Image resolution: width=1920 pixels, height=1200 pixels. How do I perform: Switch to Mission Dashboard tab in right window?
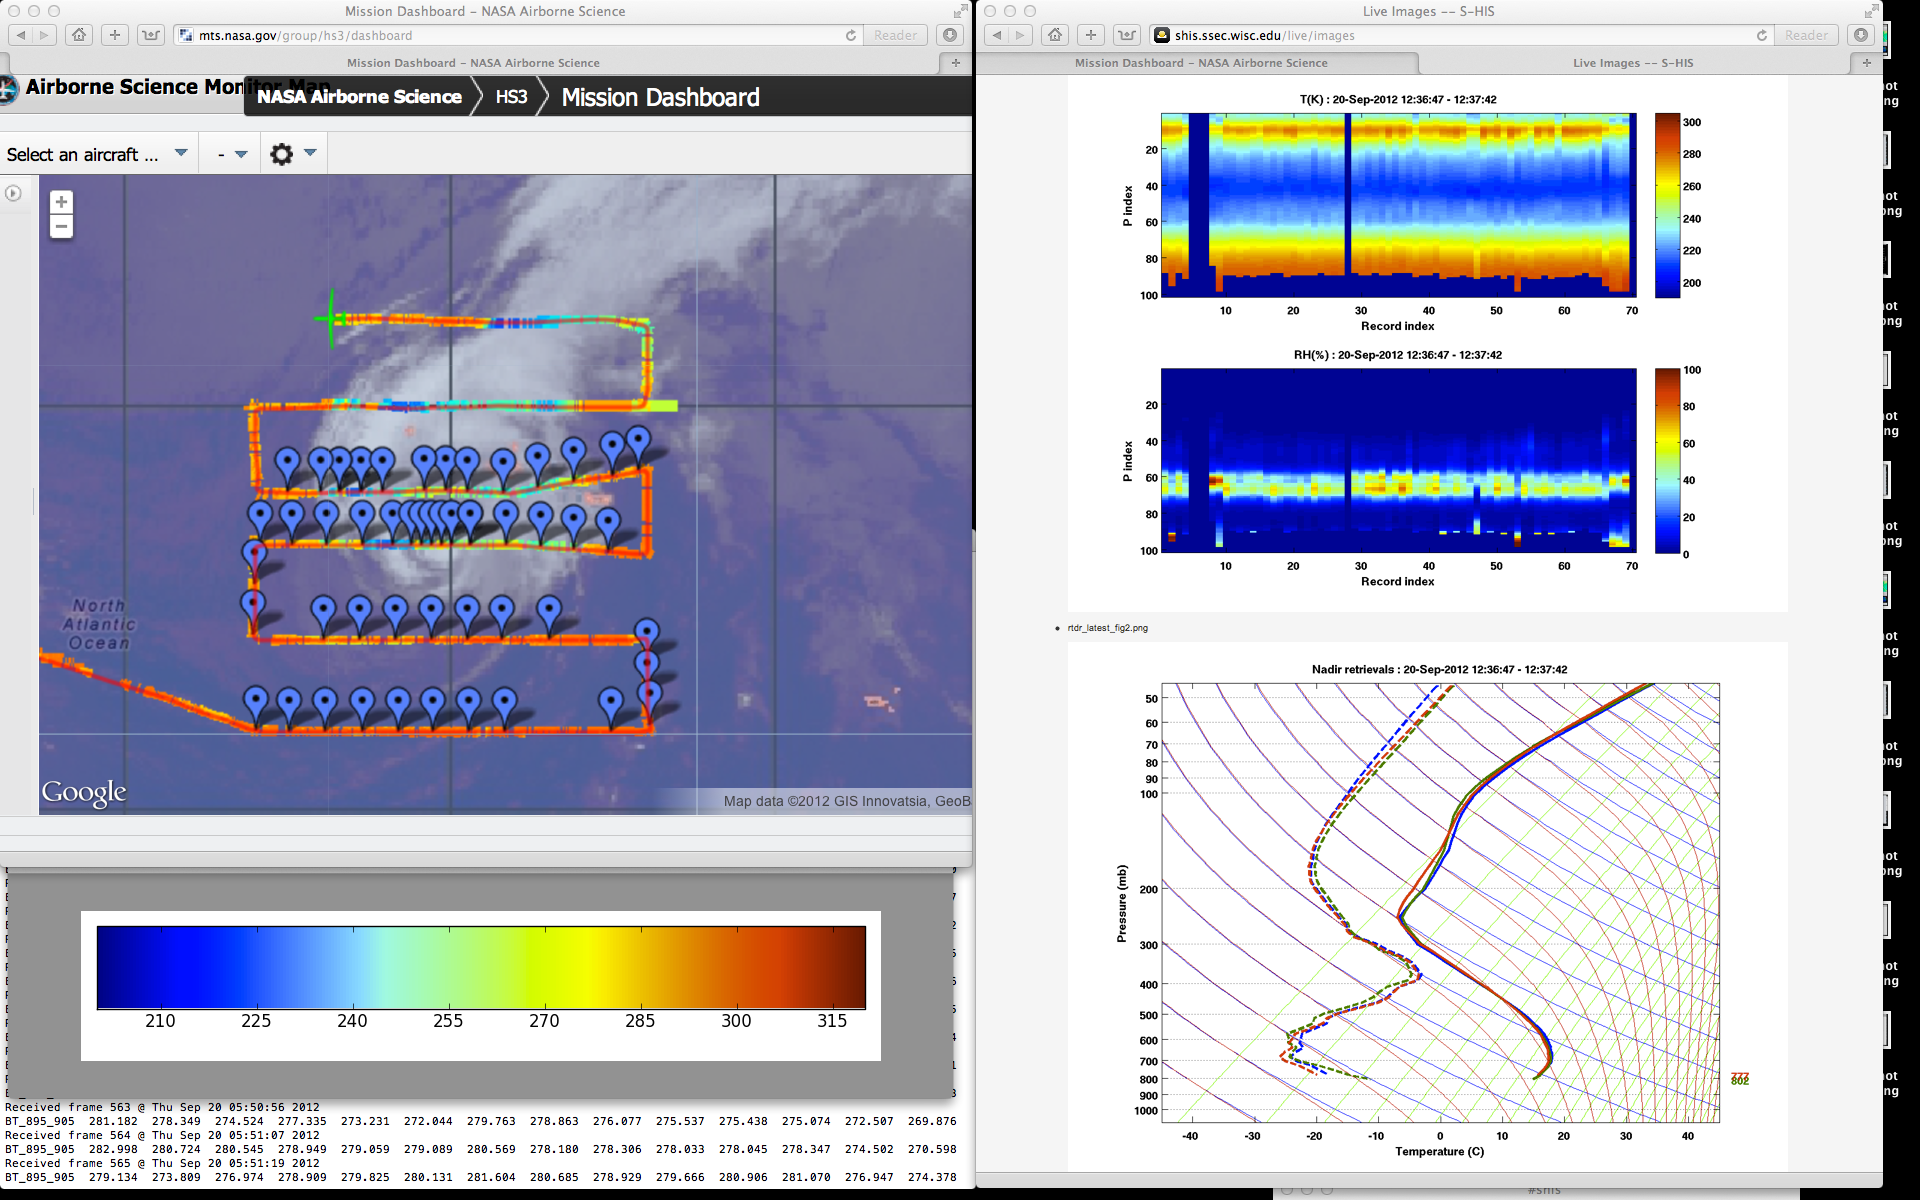coord(1200,63)
